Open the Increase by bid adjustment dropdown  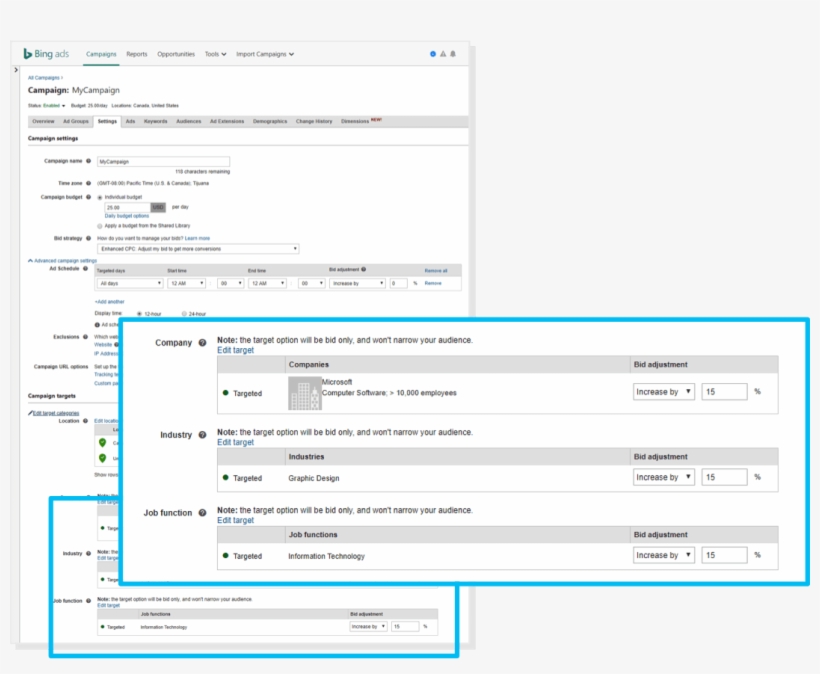coord(664,390)
